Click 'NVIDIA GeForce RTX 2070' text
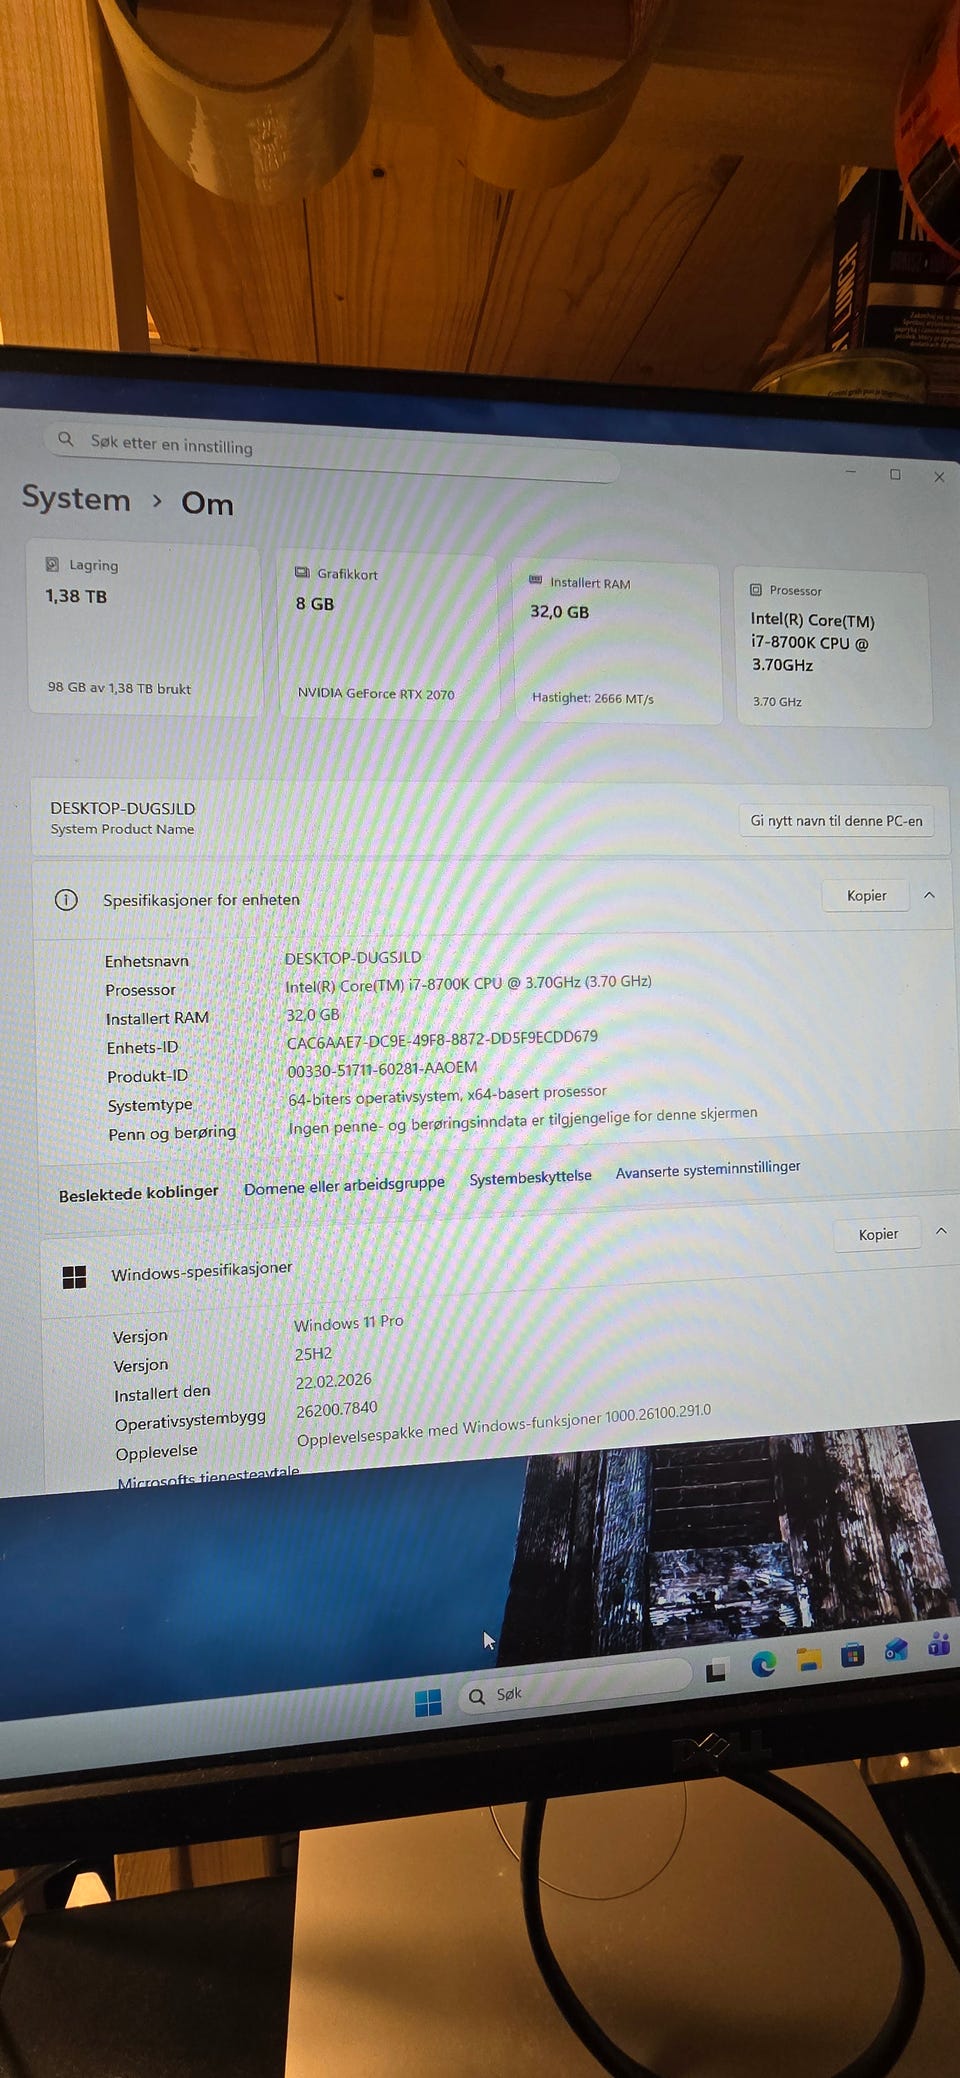The height and width of the screenshot is (2078, 960). click(x=376, y=693)
